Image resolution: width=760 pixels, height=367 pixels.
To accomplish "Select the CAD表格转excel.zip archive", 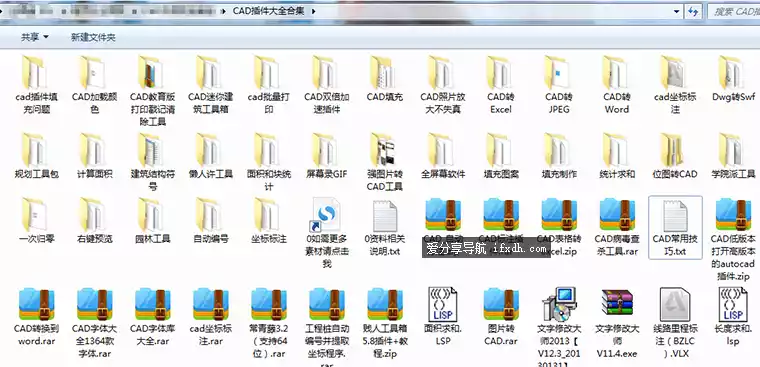I will pos(559,227).
